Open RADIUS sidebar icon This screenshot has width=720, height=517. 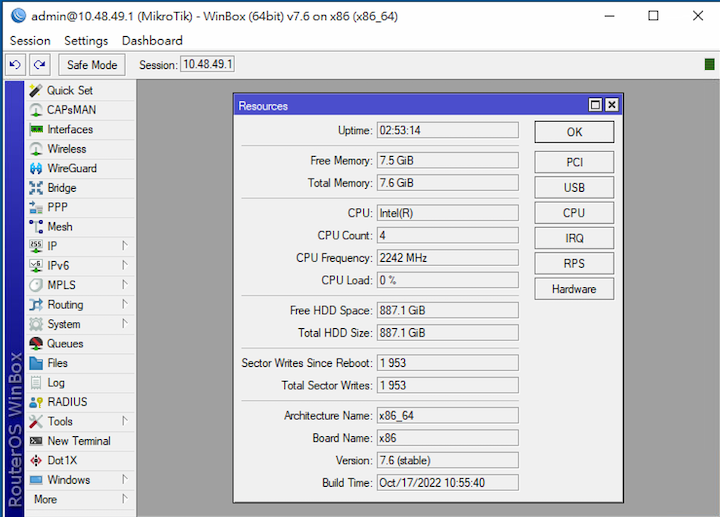[36, 402]
